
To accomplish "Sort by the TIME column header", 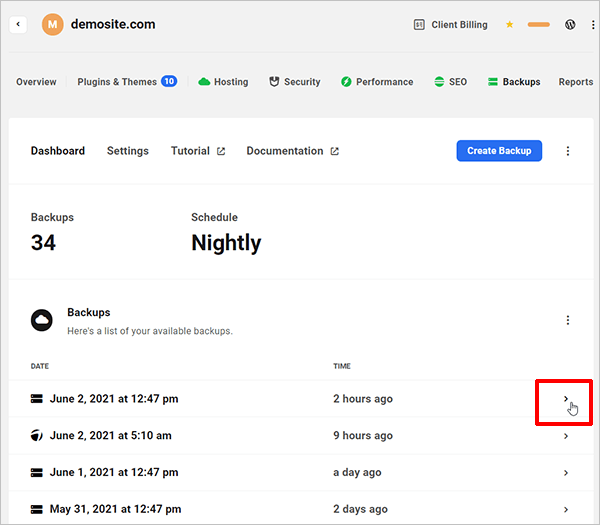I will tap(342, 366).
